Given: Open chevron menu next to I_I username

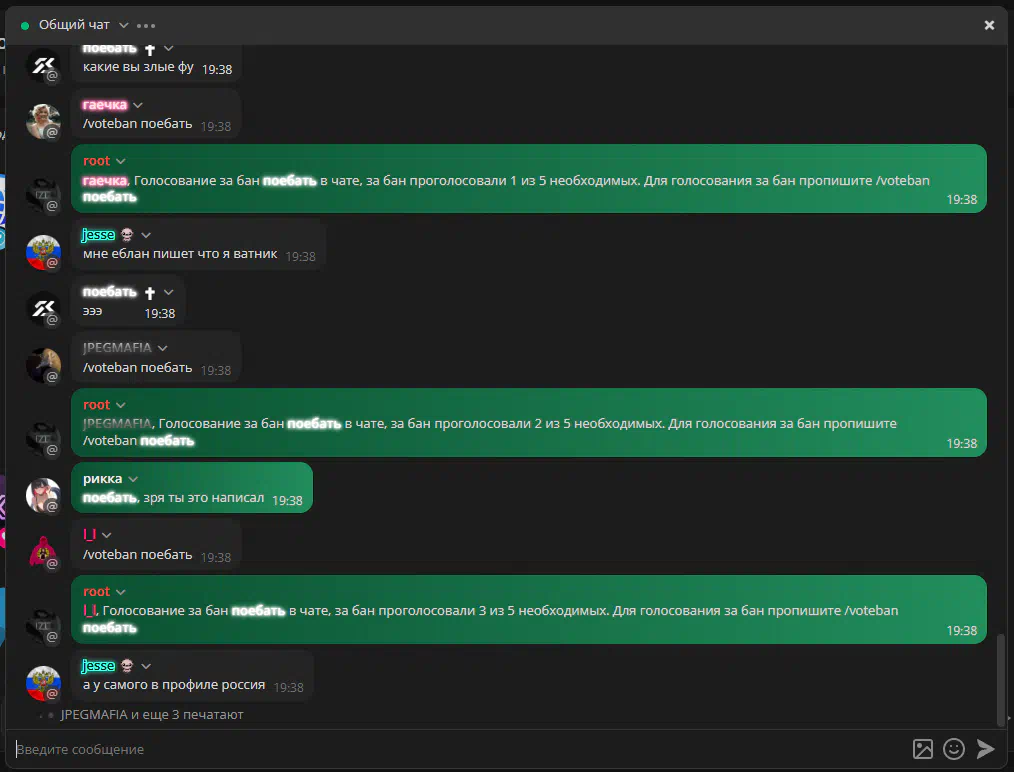Looking at the screenshot, I should [x=107, y=535].
